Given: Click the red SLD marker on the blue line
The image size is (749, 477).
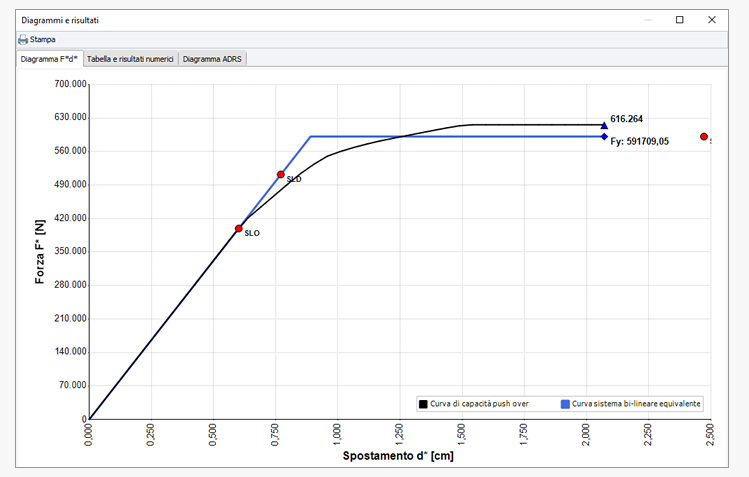Looking at the screenshot, I should 281,174.
